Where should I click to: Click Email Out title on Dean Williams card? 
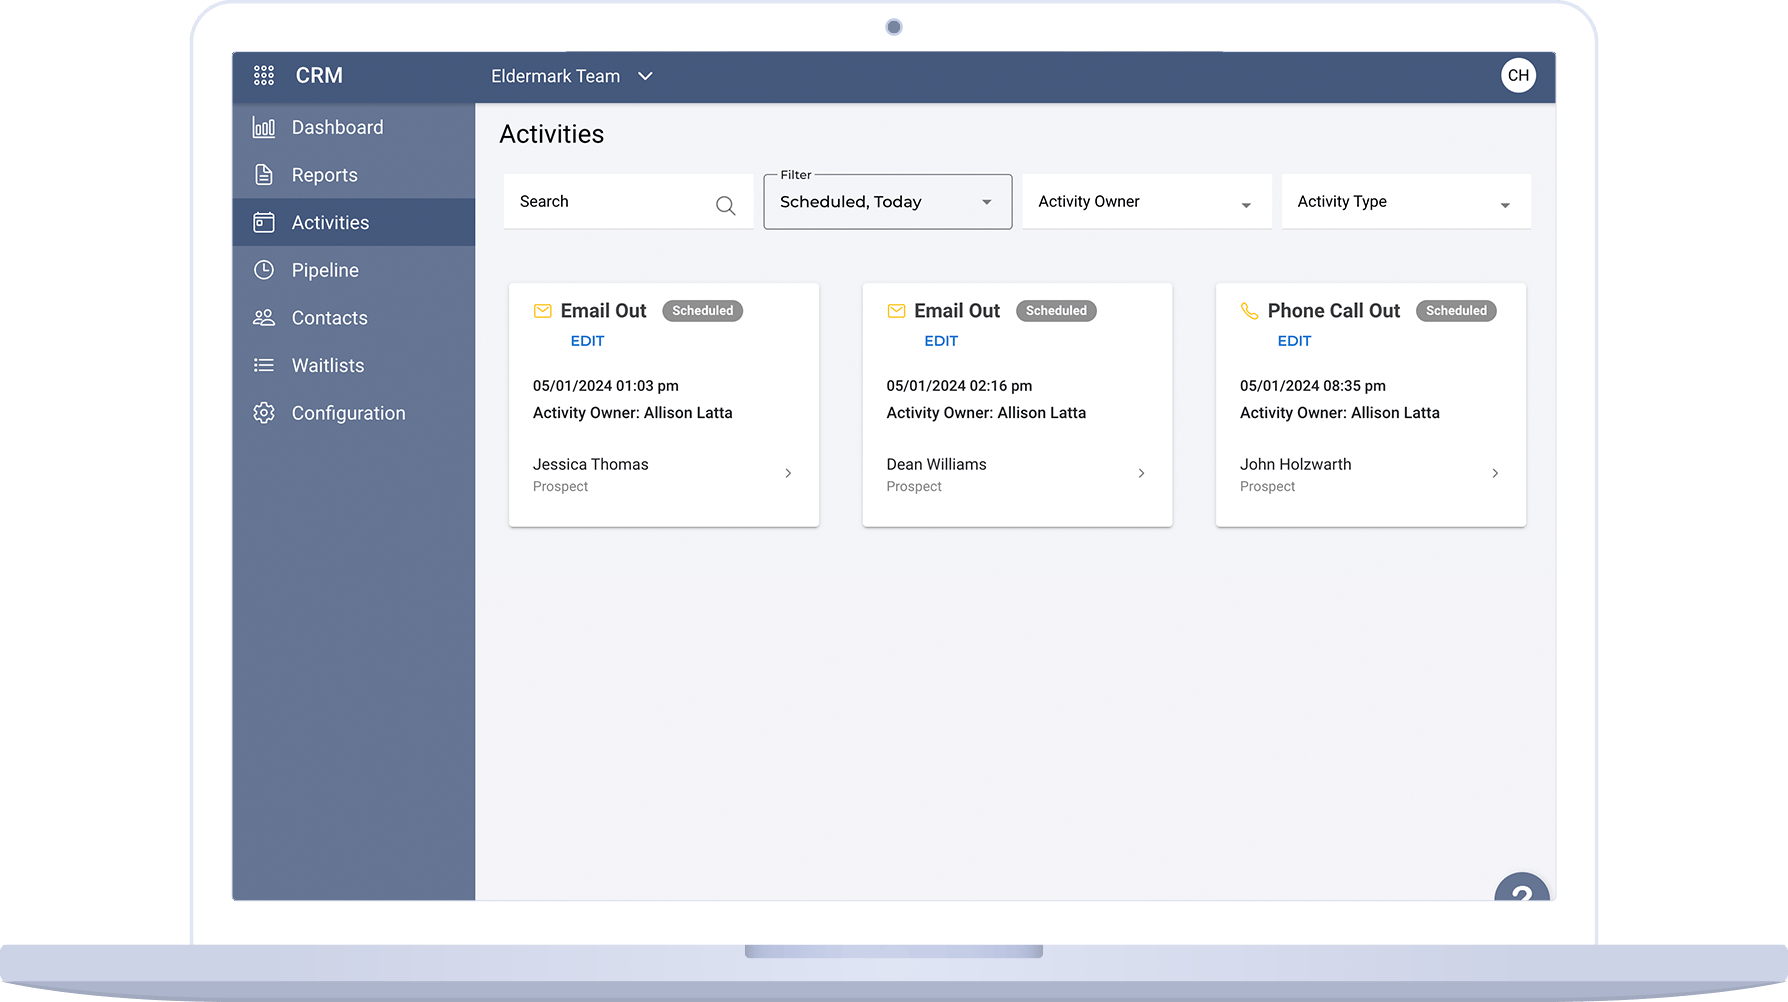[957, 311]
